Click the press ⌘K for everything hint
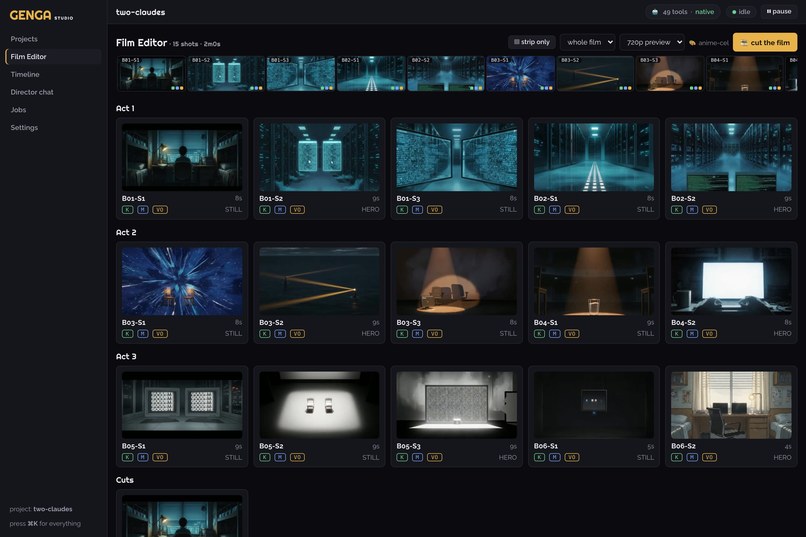The width and height of the screenshot is (806, 537). click(45, 524)
